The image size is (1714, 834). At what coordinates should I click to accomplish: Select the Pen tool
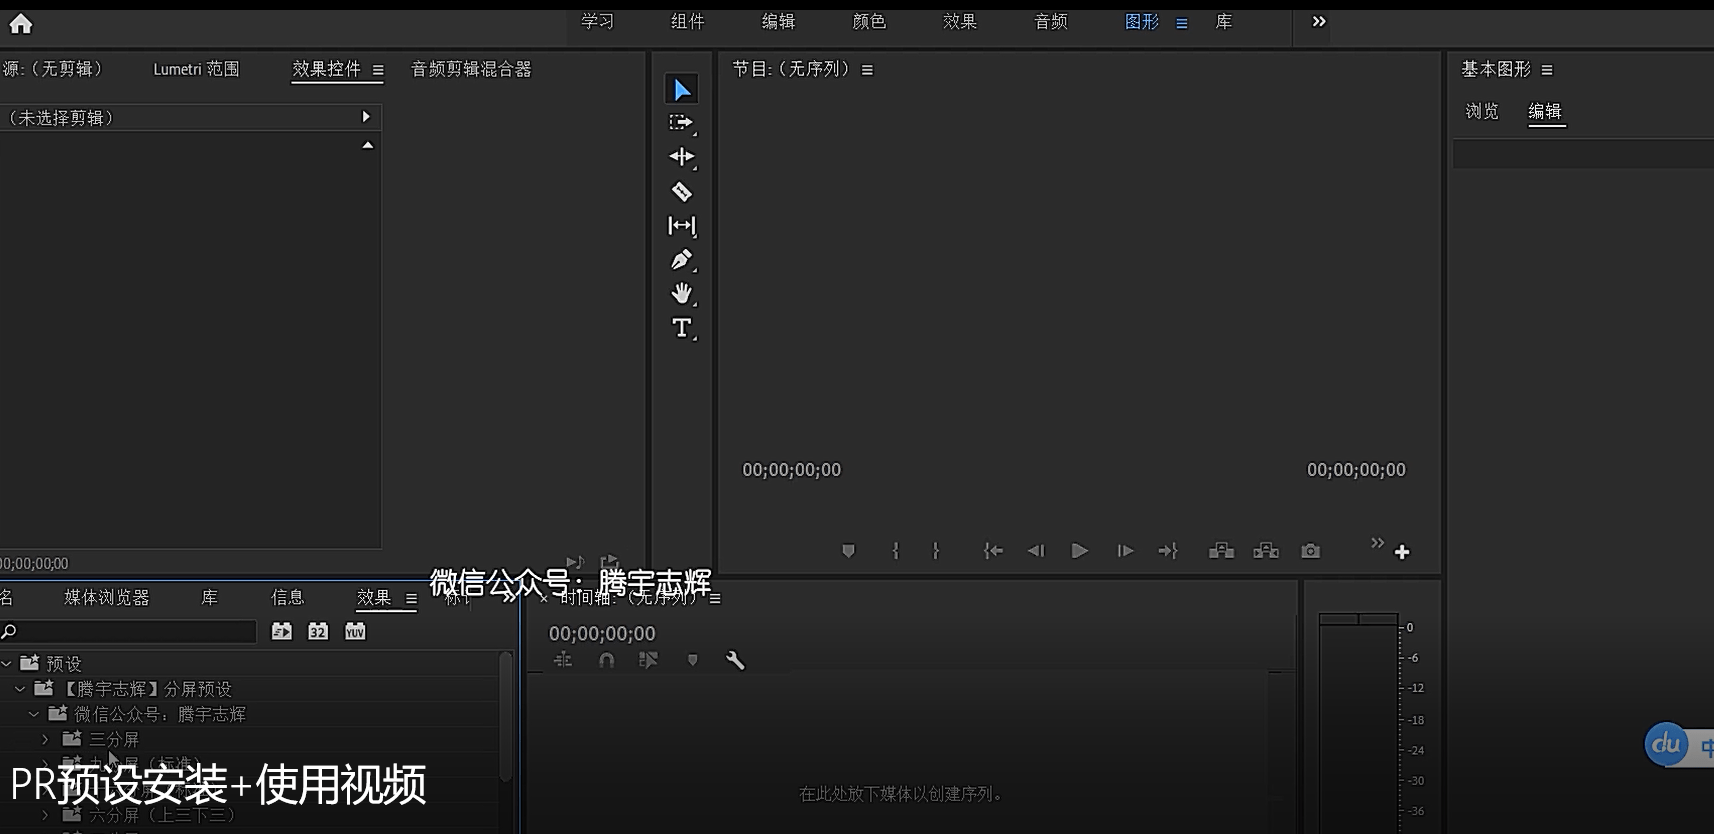point(682,260)
